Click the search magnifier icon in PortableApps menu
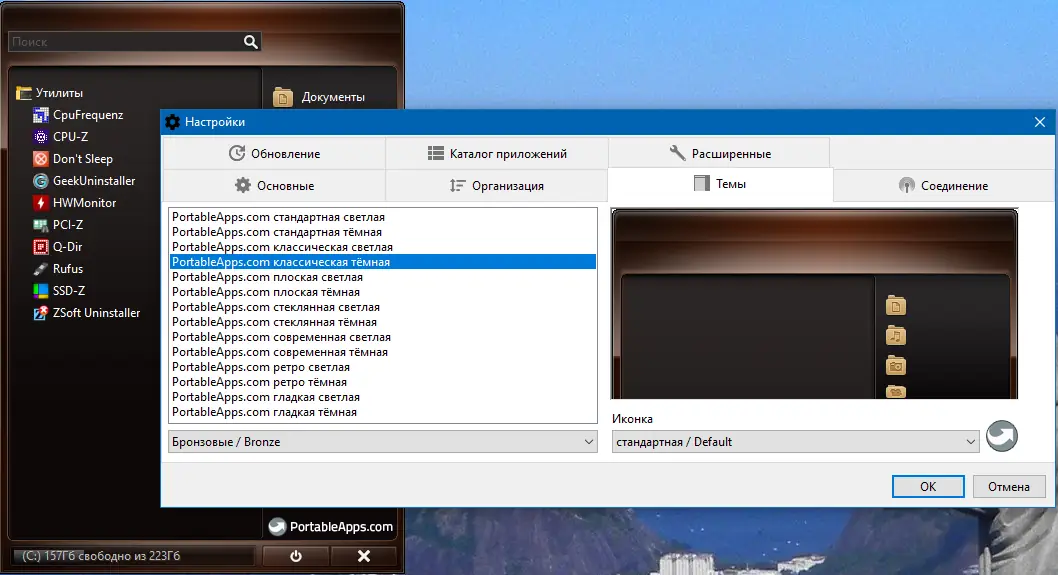The height and width of the screenshot is (575, 1058). click(x=250, y=42)
